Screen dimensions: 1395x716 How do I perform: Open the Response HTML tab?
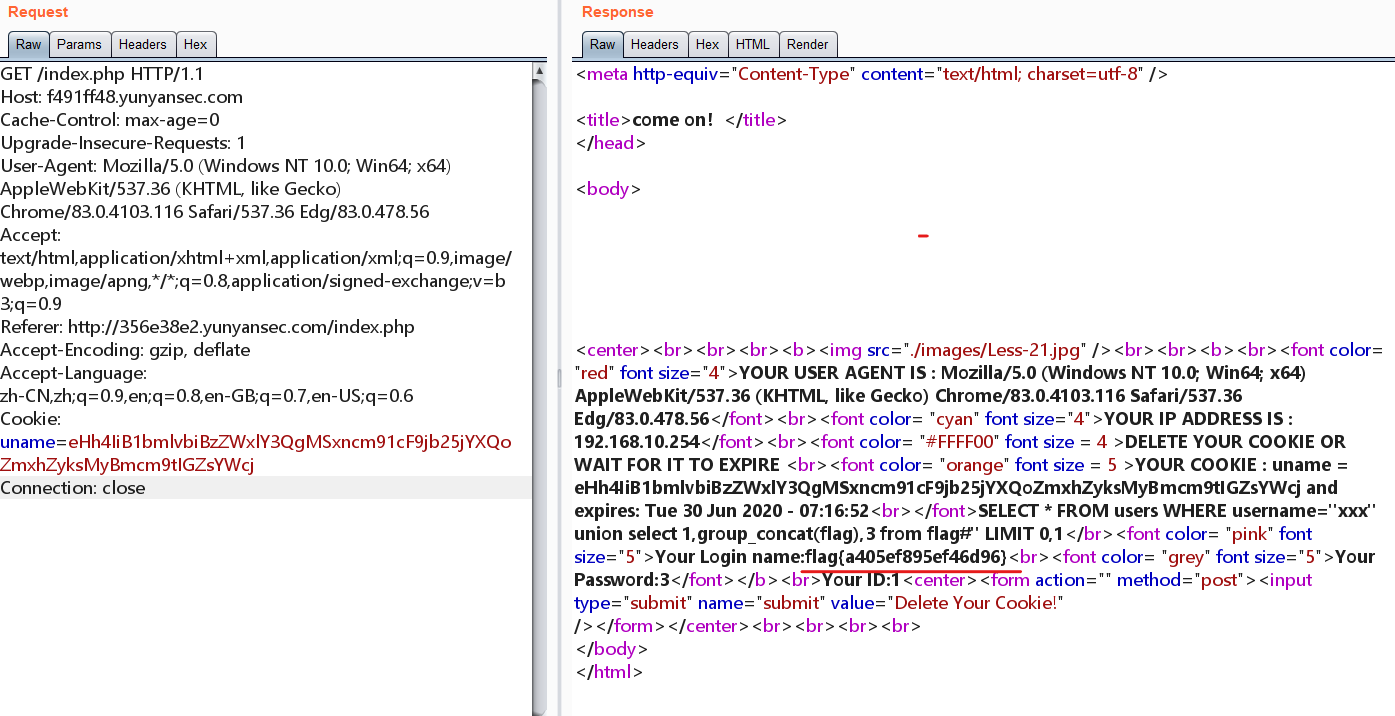753,44
